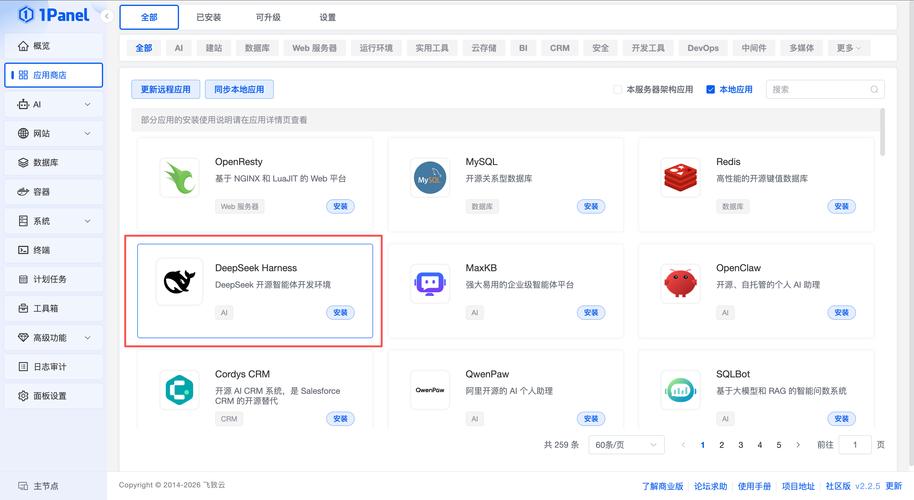914x500 pixels.
Task: Click next page arrow in pagination
Action: (797, 445)
